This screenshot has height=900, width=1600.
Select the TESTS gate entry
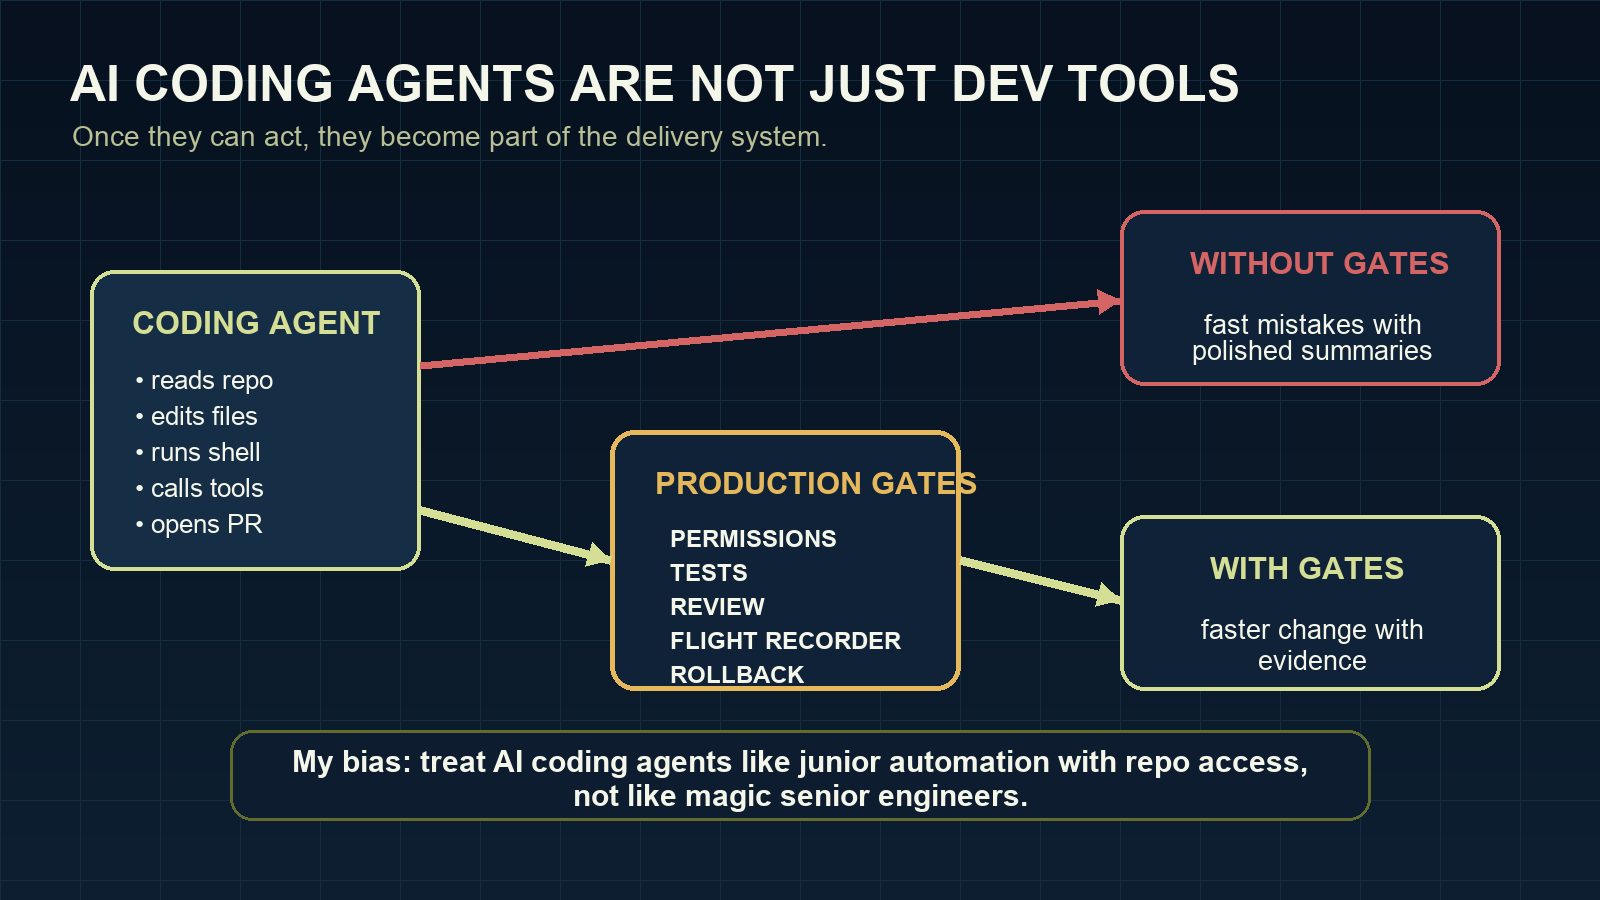point(710,573)
